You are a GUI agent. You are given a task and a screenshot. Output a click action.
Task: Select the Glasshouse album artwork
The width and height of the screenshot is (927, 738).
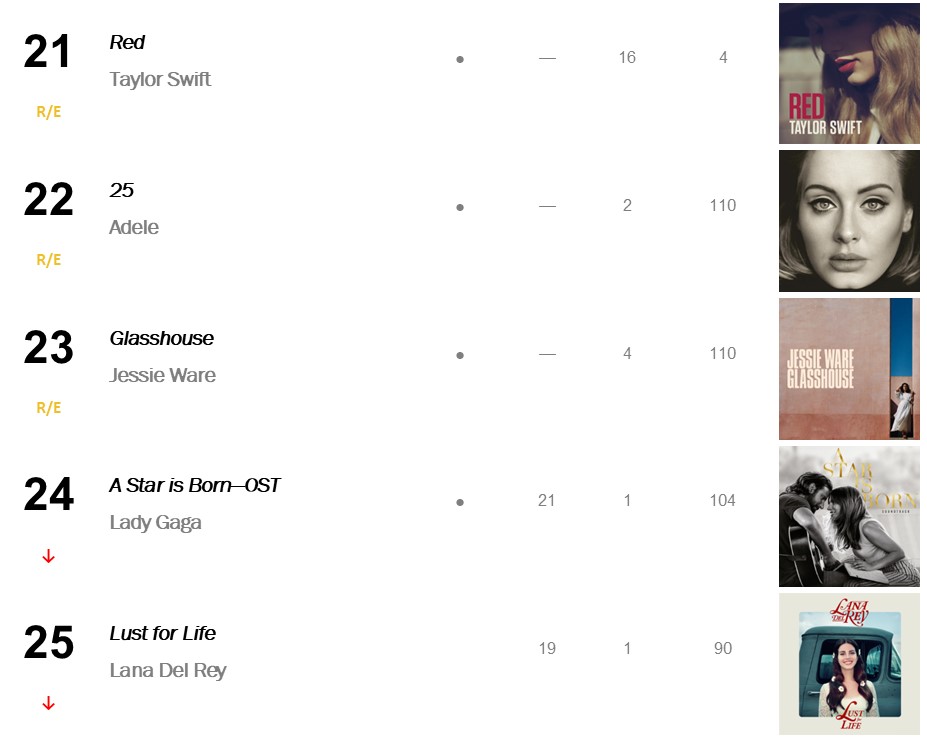coord(849,369)
